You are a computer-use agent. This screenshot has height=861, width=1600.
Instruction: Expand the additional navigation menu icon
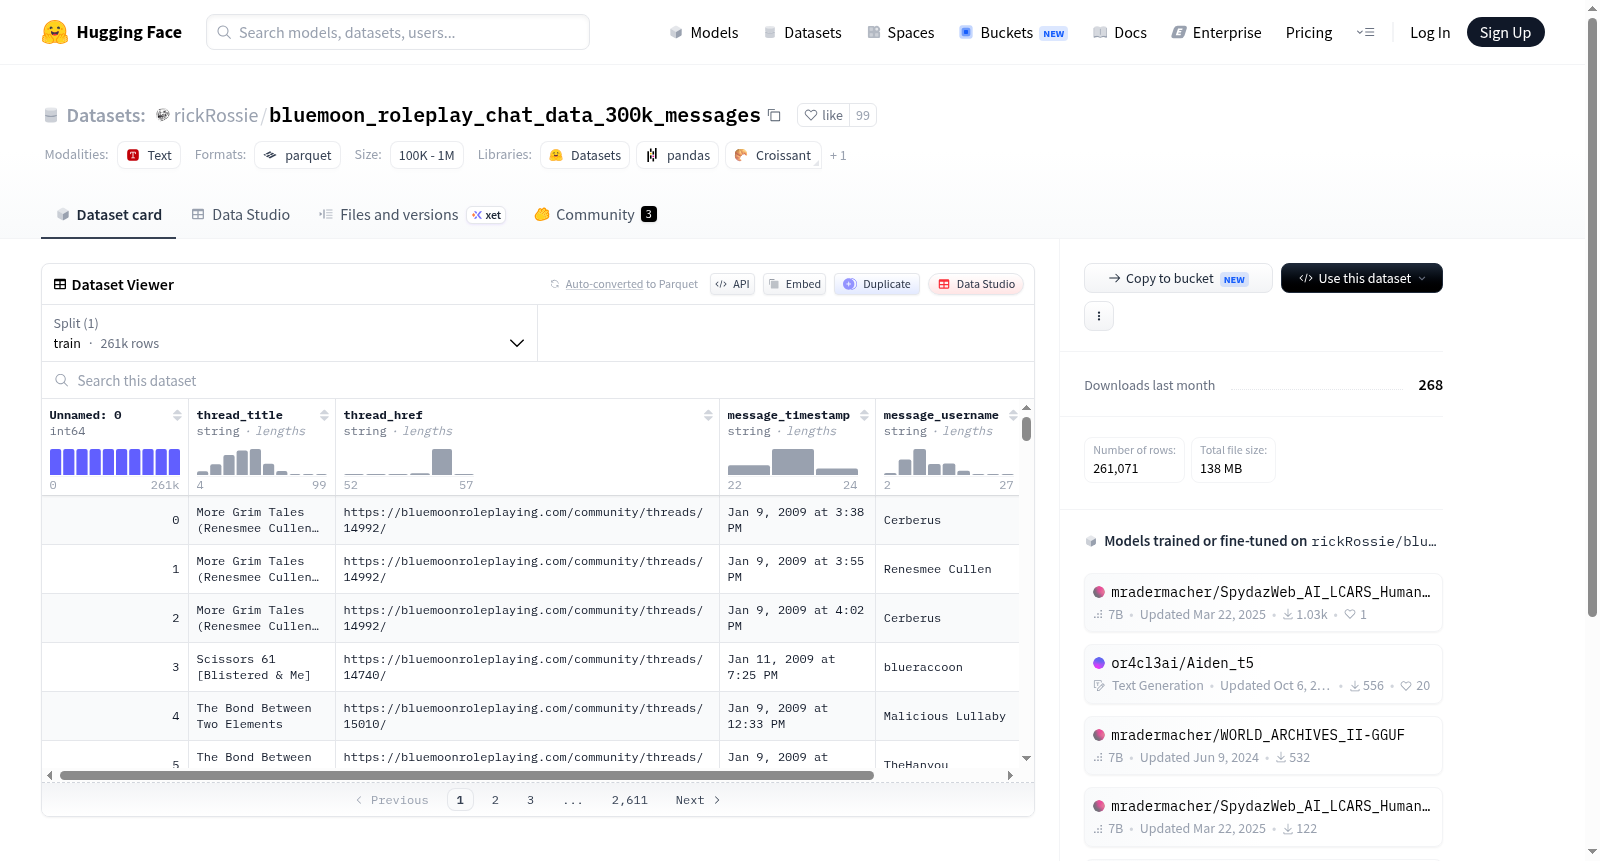1365,32
